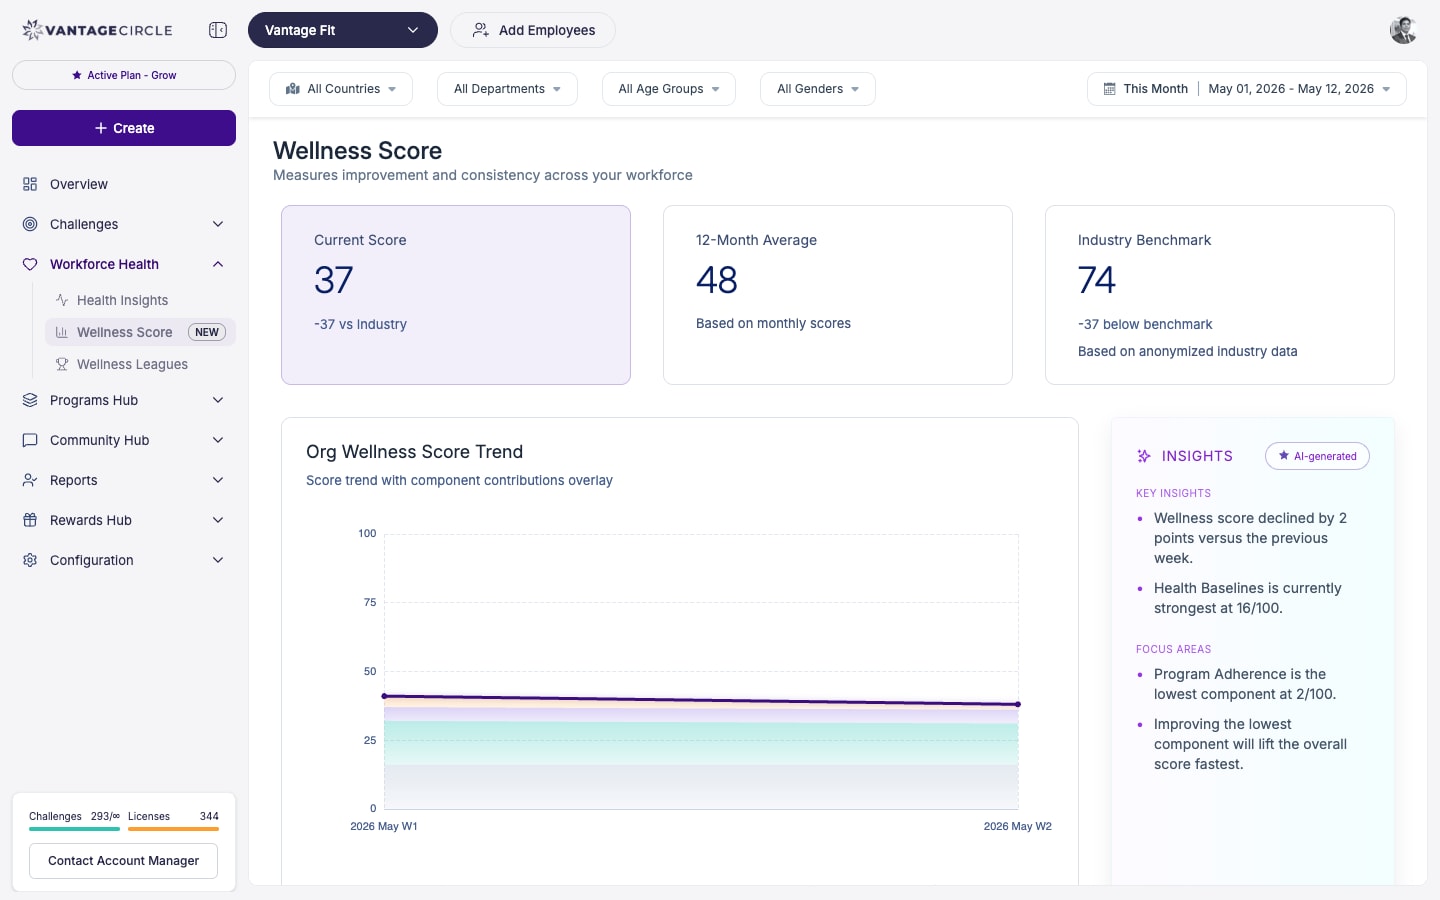Open the All Countries filter dropdown
Viewport: 1440px width, 900px height.
[341, 89]
